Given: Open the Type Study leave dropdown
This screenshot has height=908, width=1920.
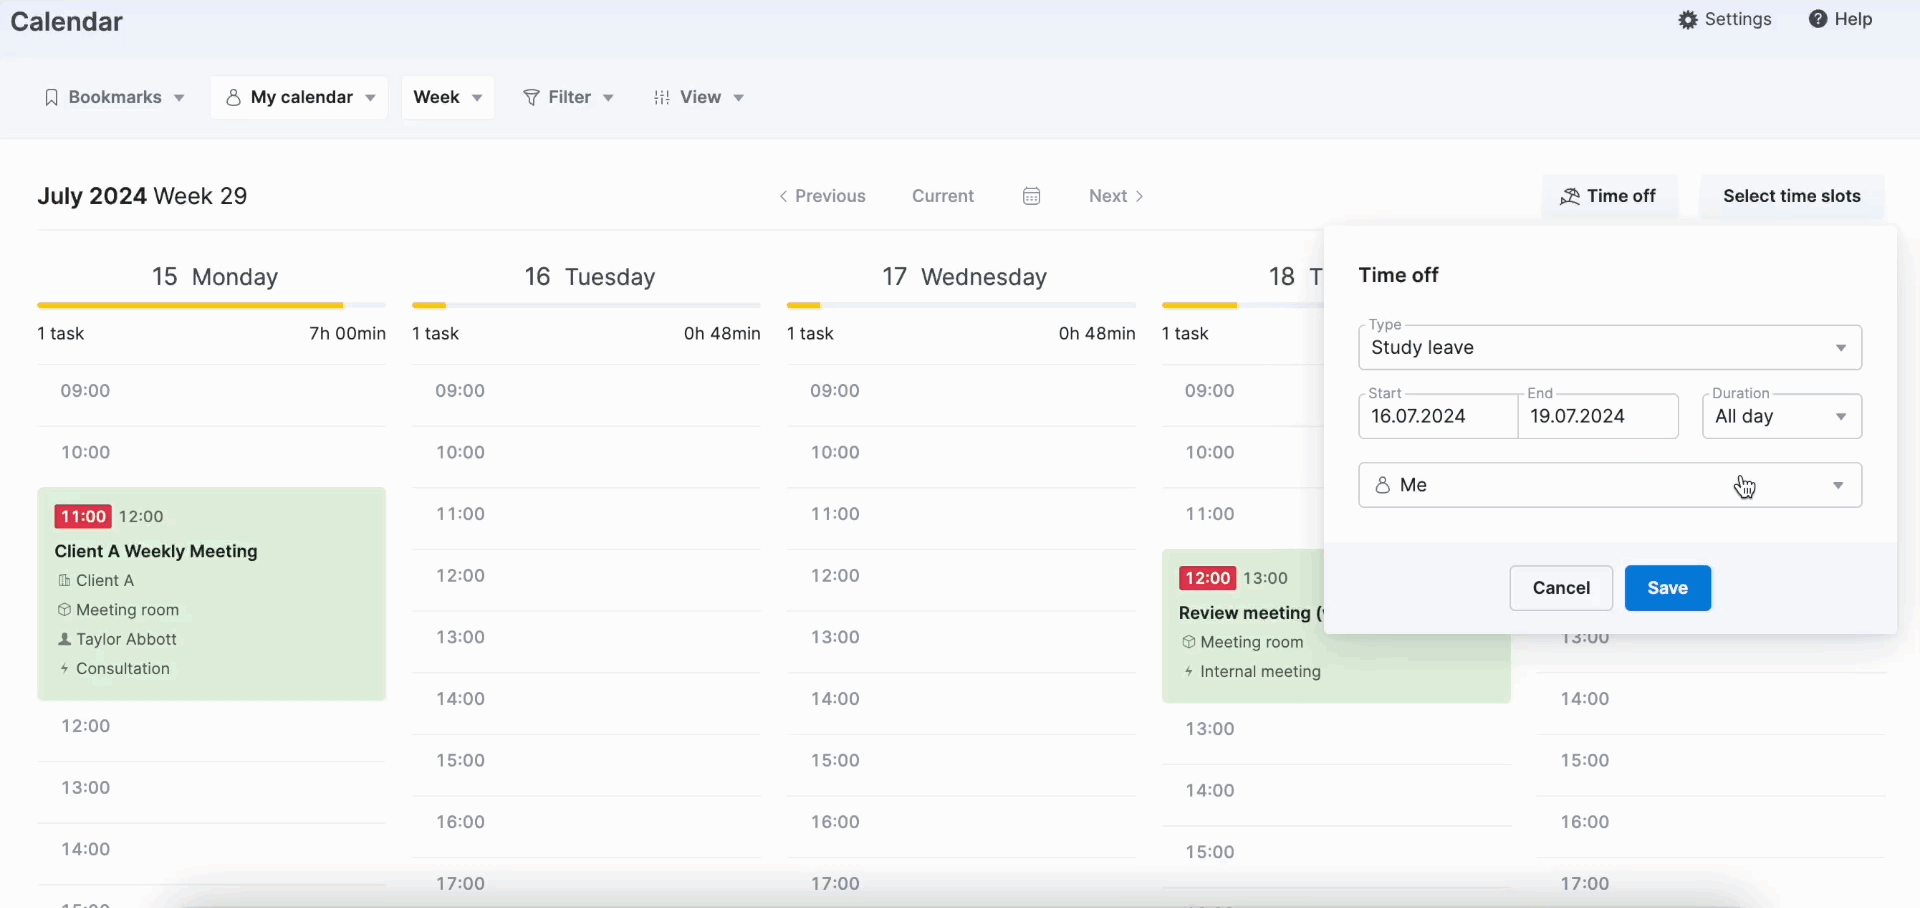Looking at the screenshot, I should 1610,348.
